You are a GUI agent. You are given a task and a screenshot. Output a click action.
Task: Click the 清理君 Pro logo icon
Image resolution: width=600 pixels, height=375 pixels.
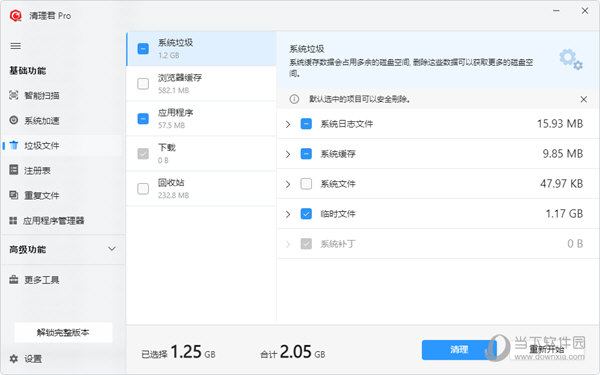coord(16,16)
